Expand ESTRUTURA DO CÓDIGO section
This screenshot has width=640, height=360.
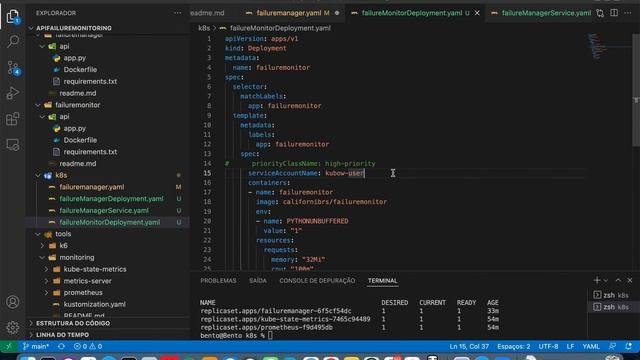coord(109,323)
